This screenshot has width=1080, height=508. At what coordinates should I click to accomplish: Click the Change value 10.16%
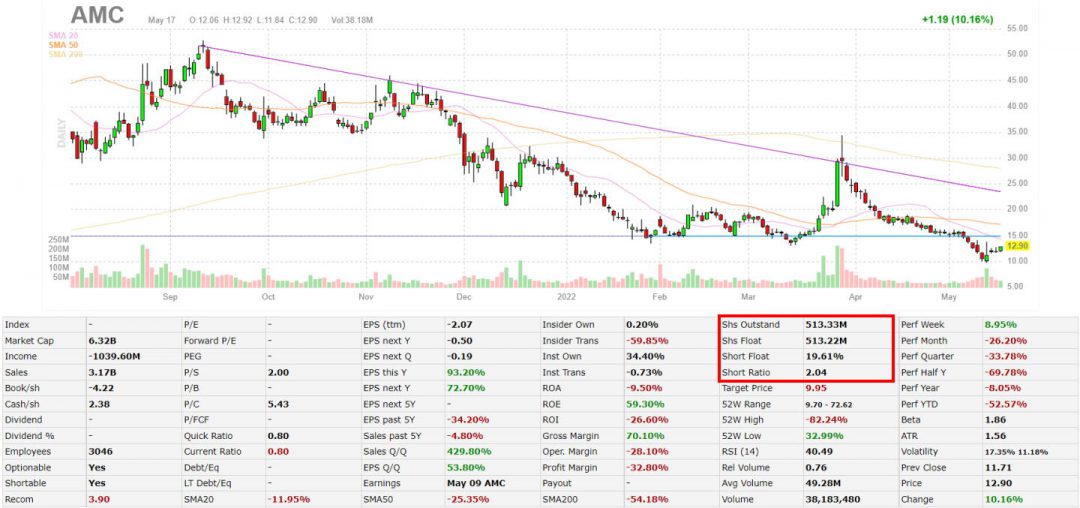[x=1002, y=499]
